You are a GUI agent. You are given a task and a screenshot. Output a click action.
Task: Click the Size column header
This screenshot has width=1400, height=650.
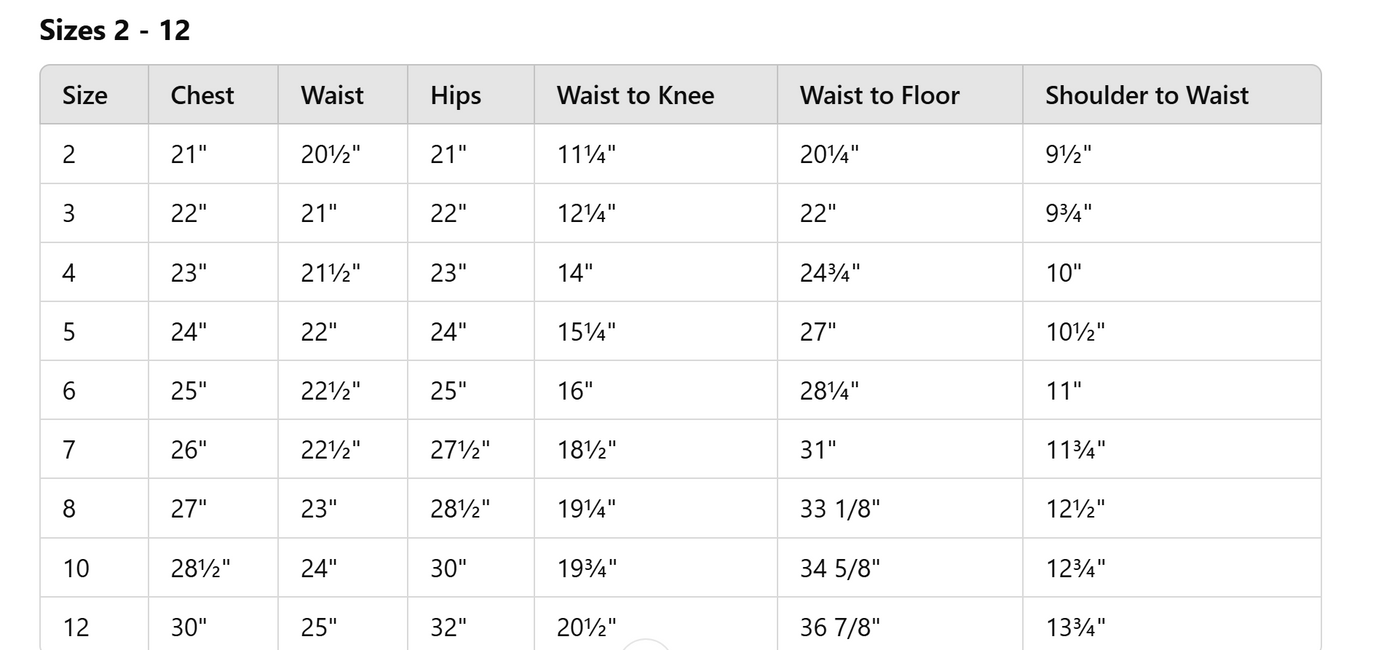85,95
